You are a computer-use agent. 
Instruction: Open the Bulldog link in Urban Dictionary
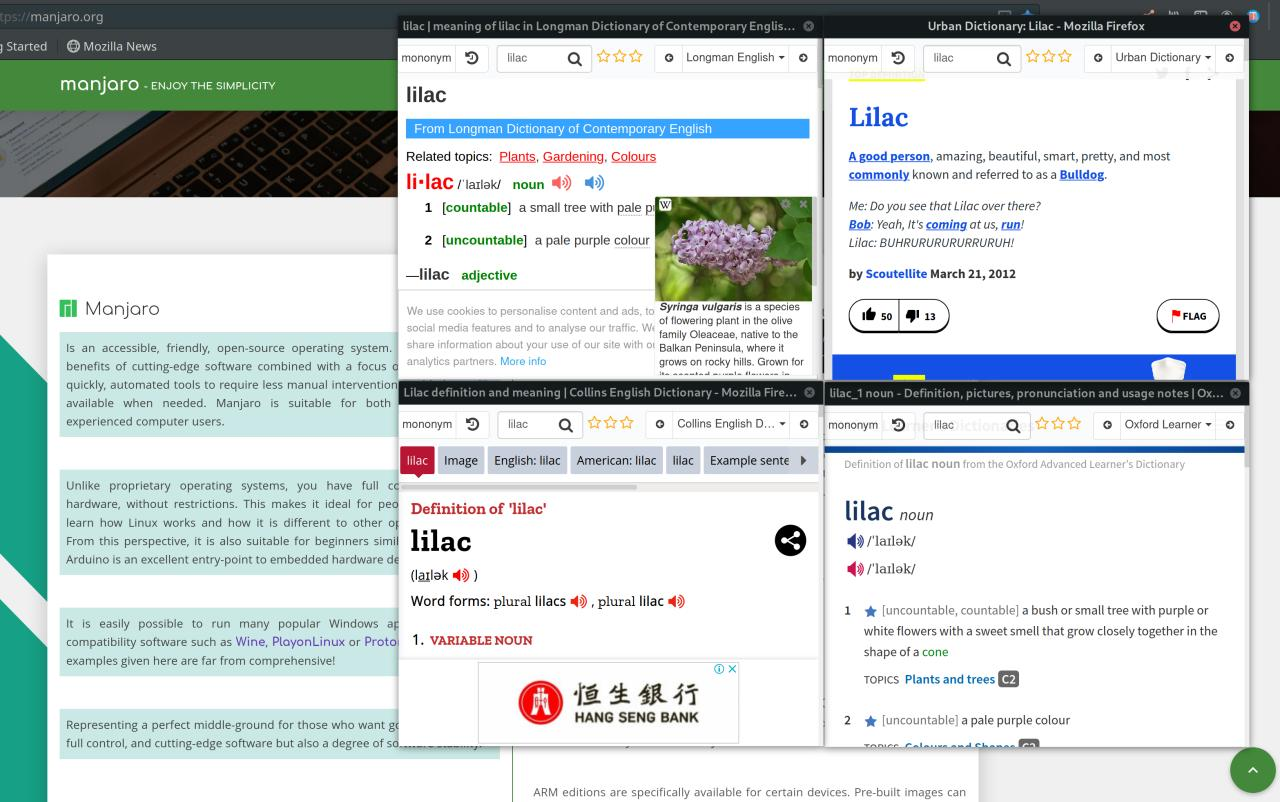pyautogui.click(x=1080, y=174)
